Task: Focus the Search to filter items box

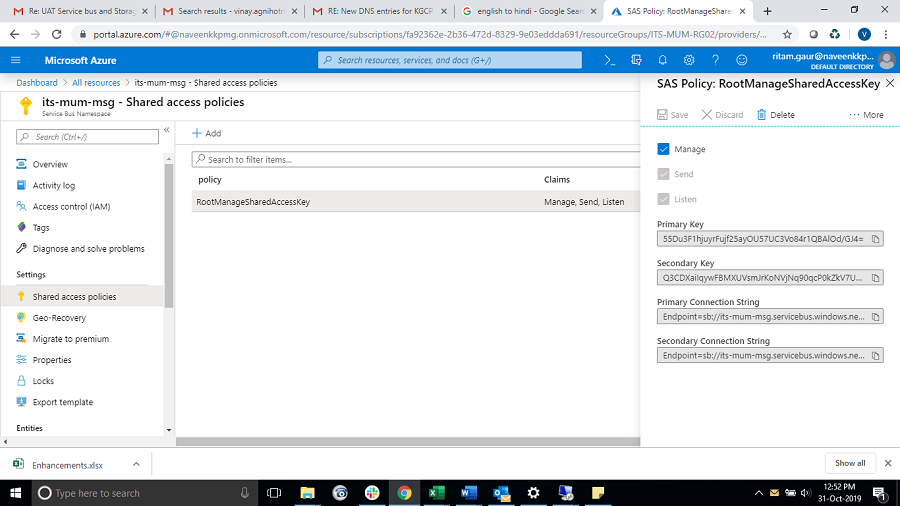Action: (416, 159)
